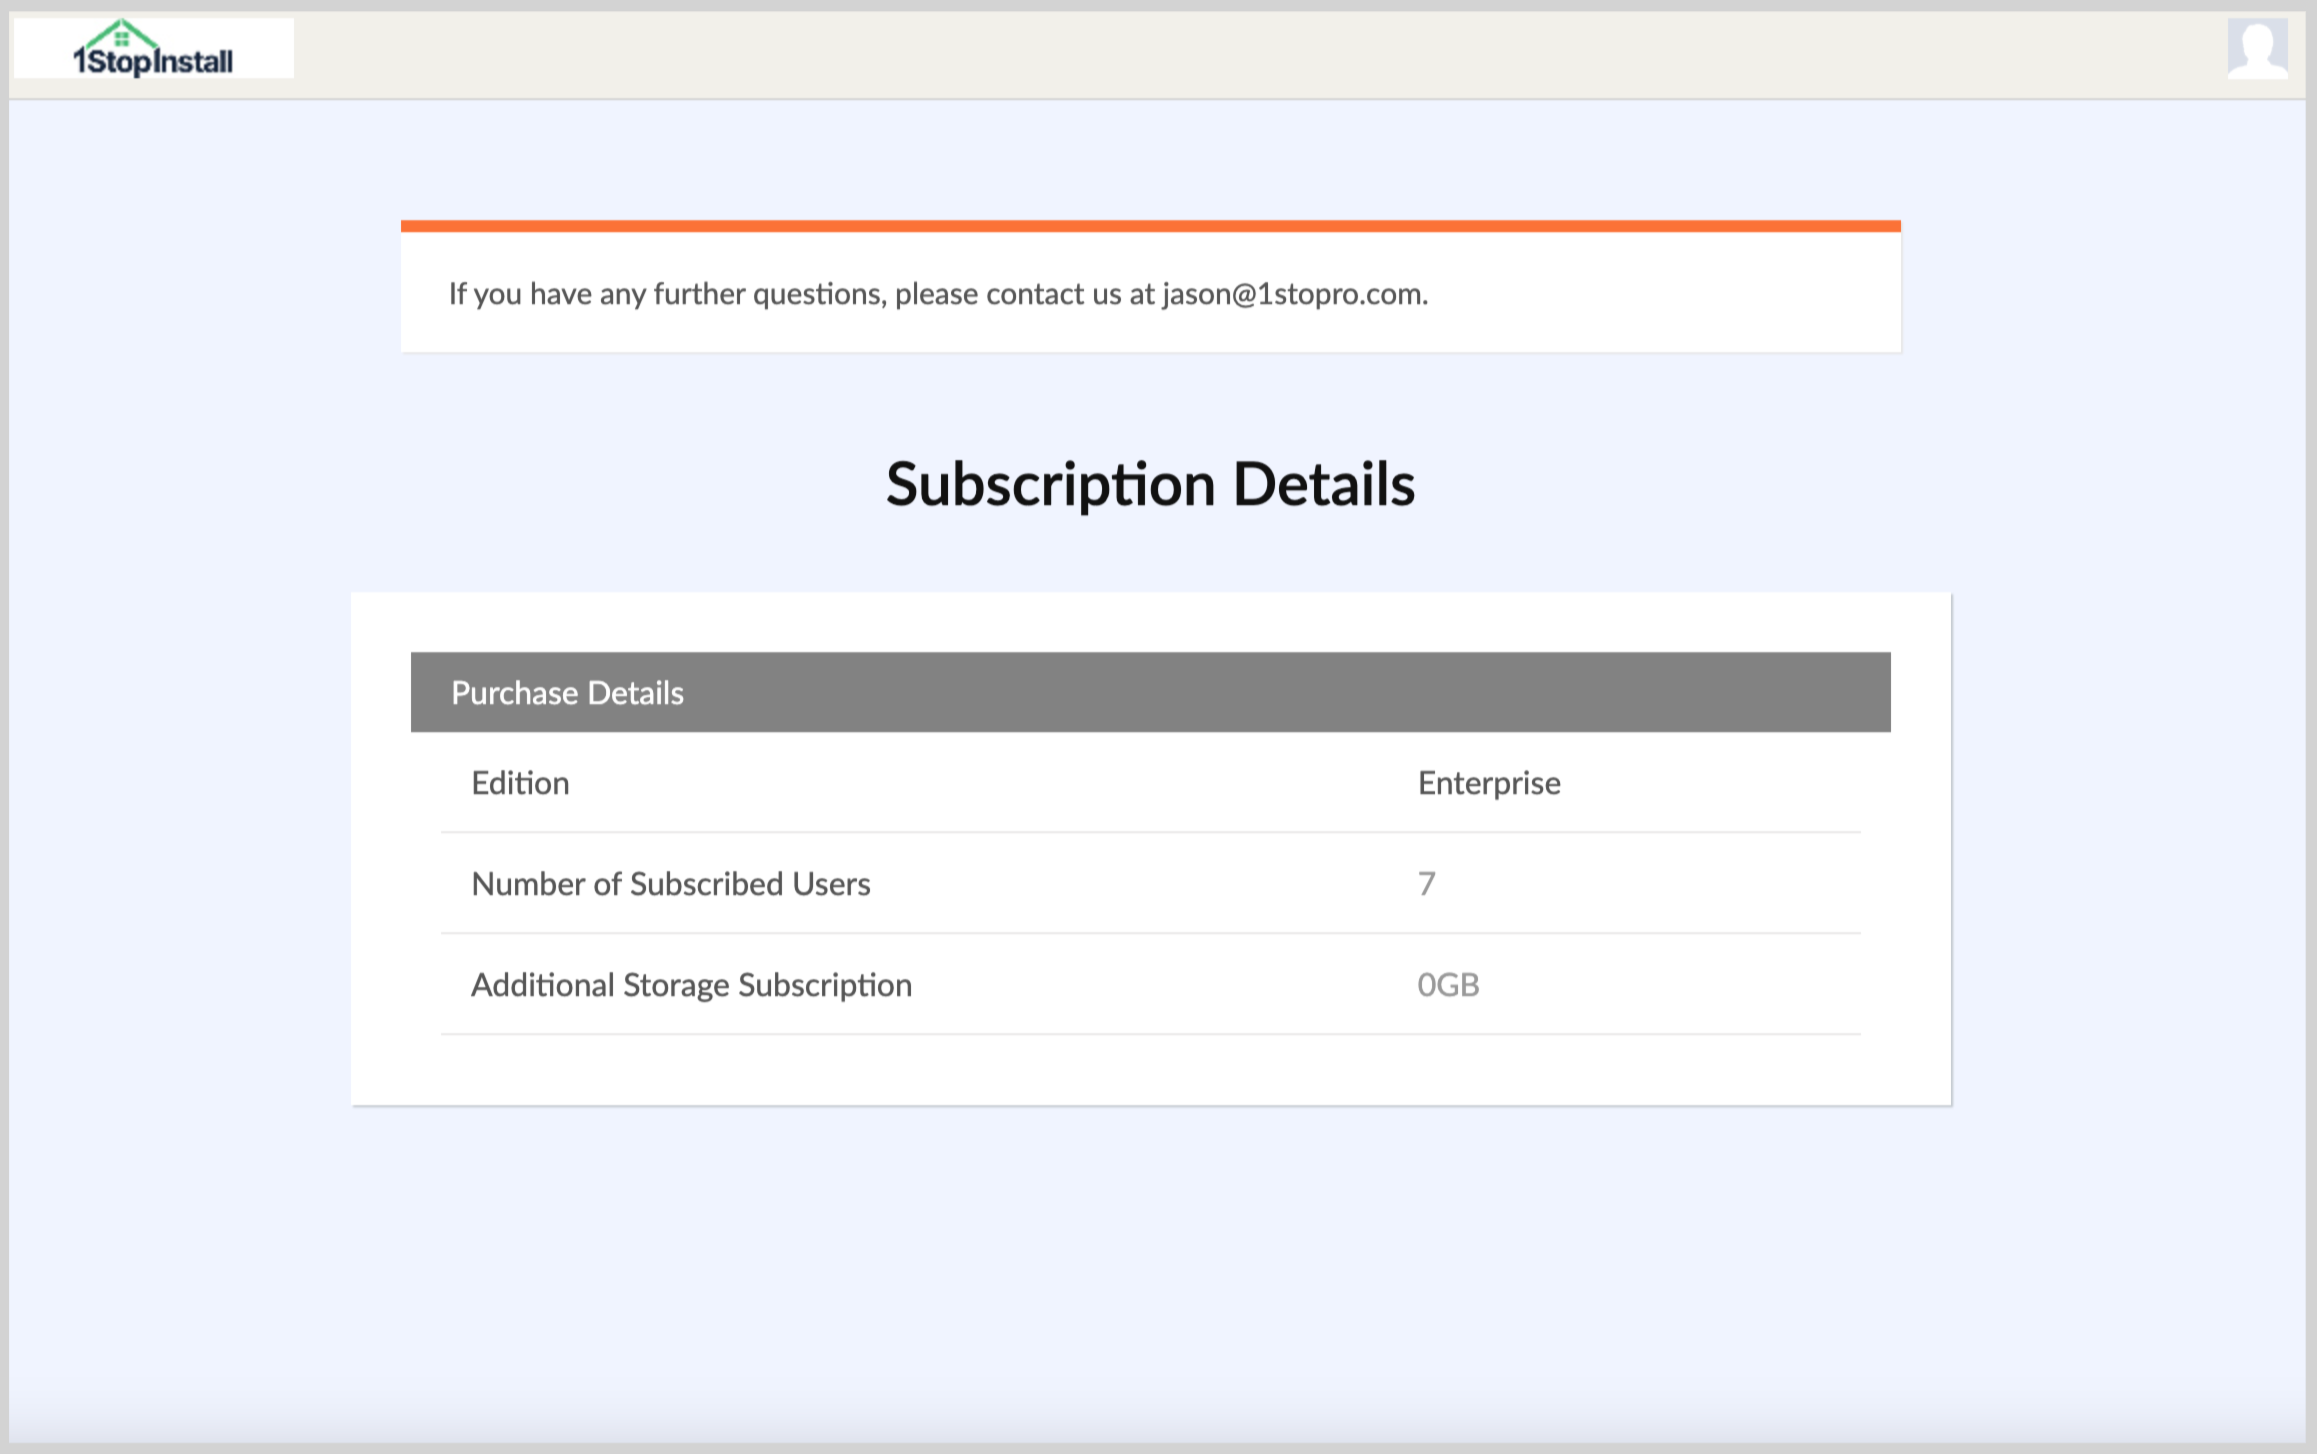Click the '1StopInstall' wordmark text
This screenshot has width=2317, height=1454.
coord(155,62)
